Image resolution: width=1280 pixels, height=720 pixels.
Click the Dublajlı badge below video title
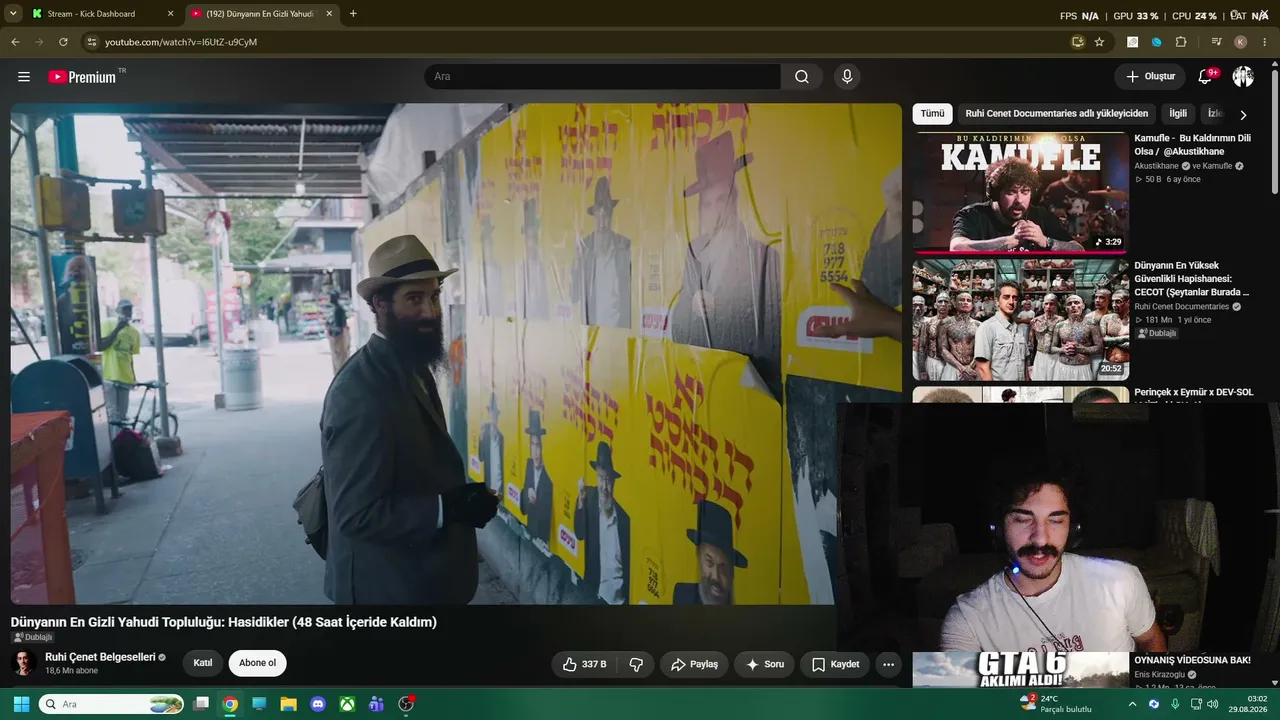coord(32,637)
